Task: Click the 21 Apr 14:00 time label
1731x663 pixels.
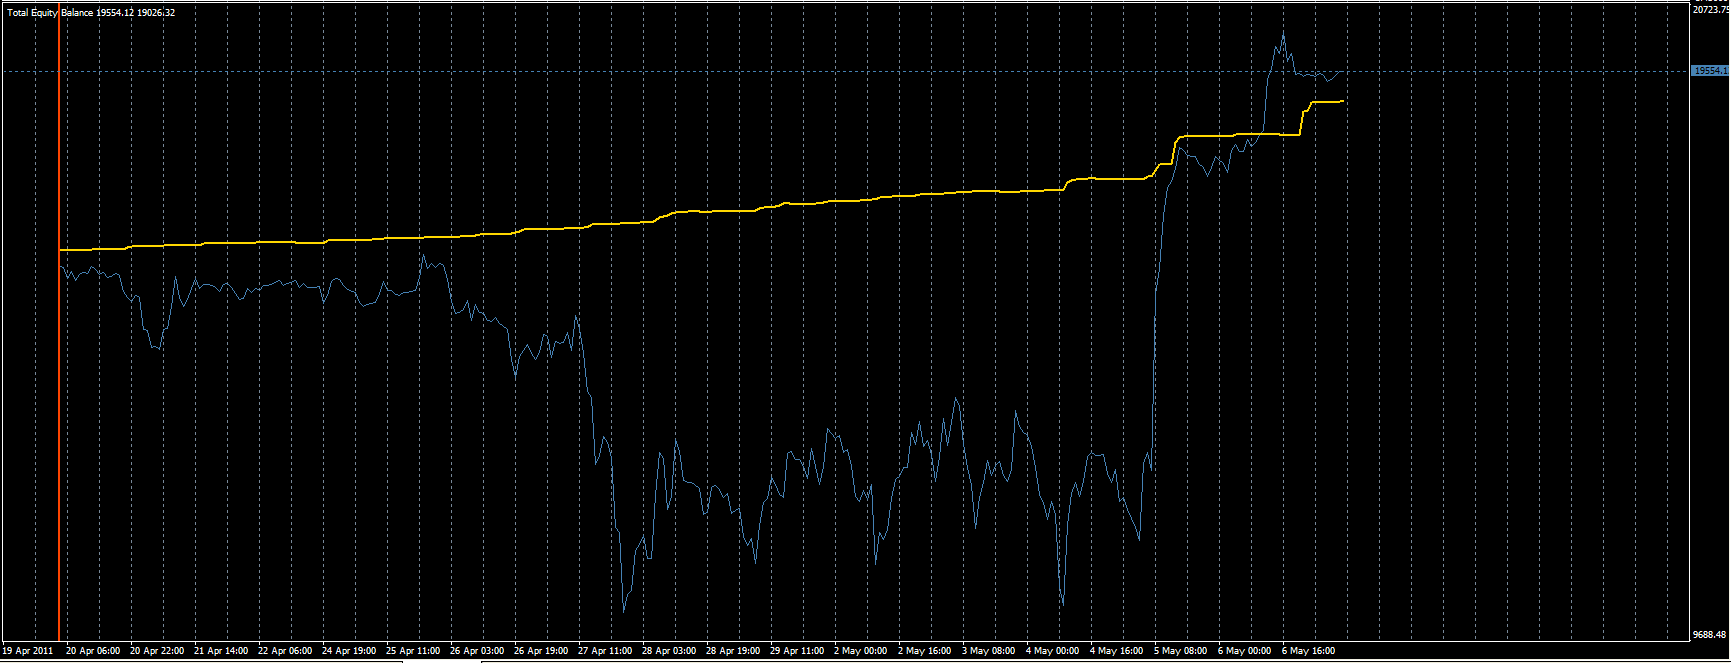Action: (x=221, y=651)
